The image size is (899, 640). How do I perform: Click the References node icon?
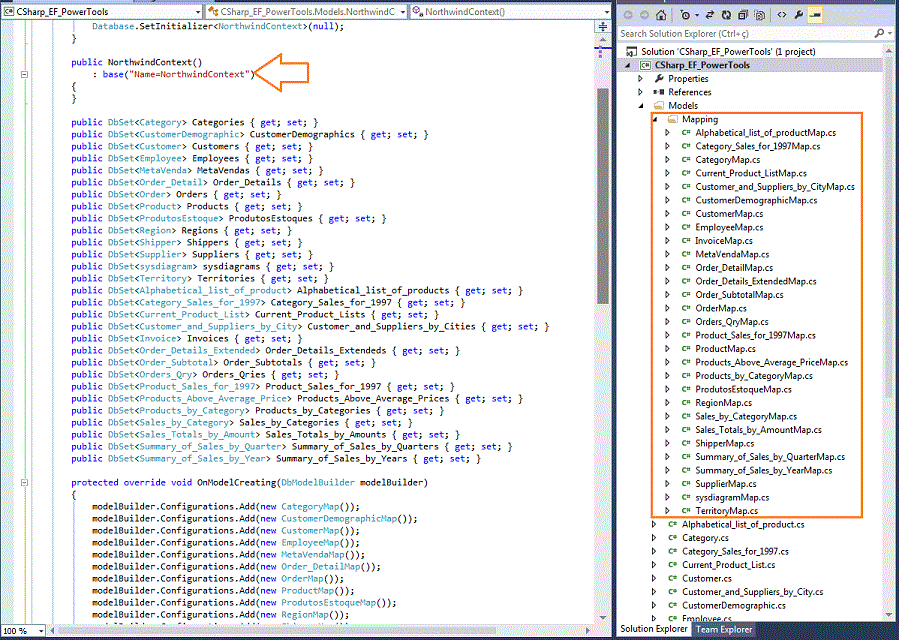pos(659,92)
